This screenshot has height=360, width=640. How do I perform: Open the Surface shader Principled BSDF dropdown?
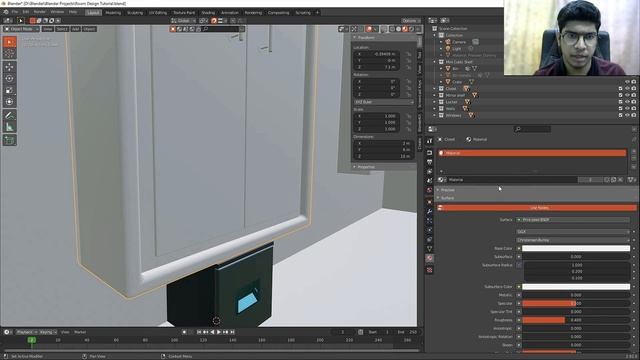[x=573, y=220]
